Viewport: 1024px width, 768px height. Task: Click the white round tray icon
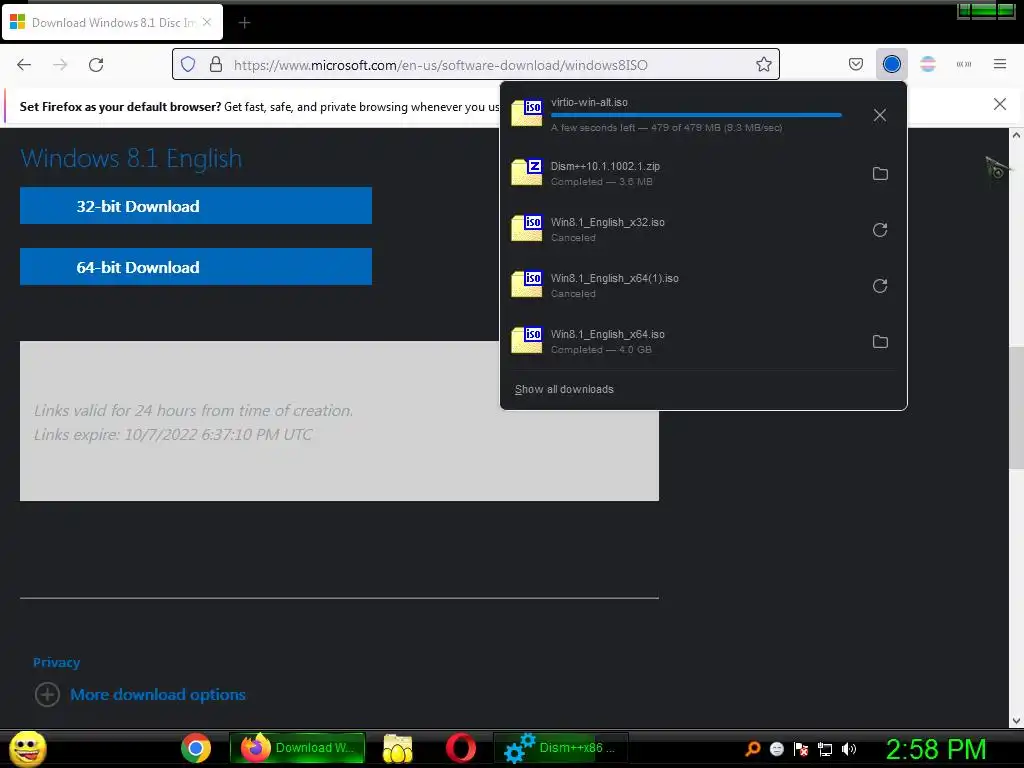(776, 749)
